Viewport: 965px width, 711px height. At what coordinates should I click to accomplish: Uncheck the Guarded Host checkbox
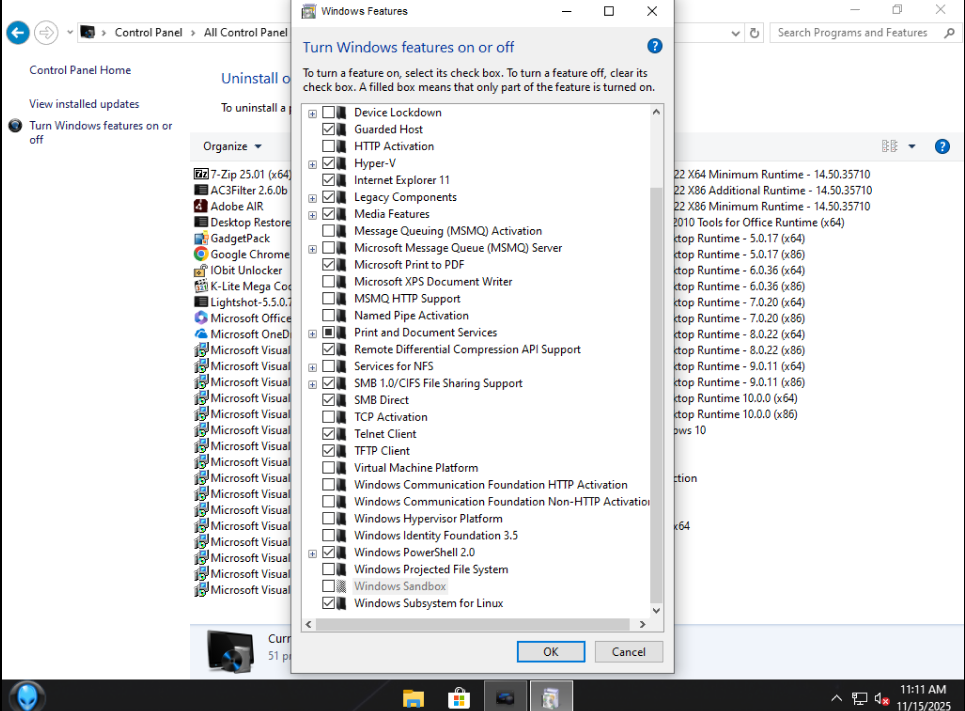(x=329, y=129)
